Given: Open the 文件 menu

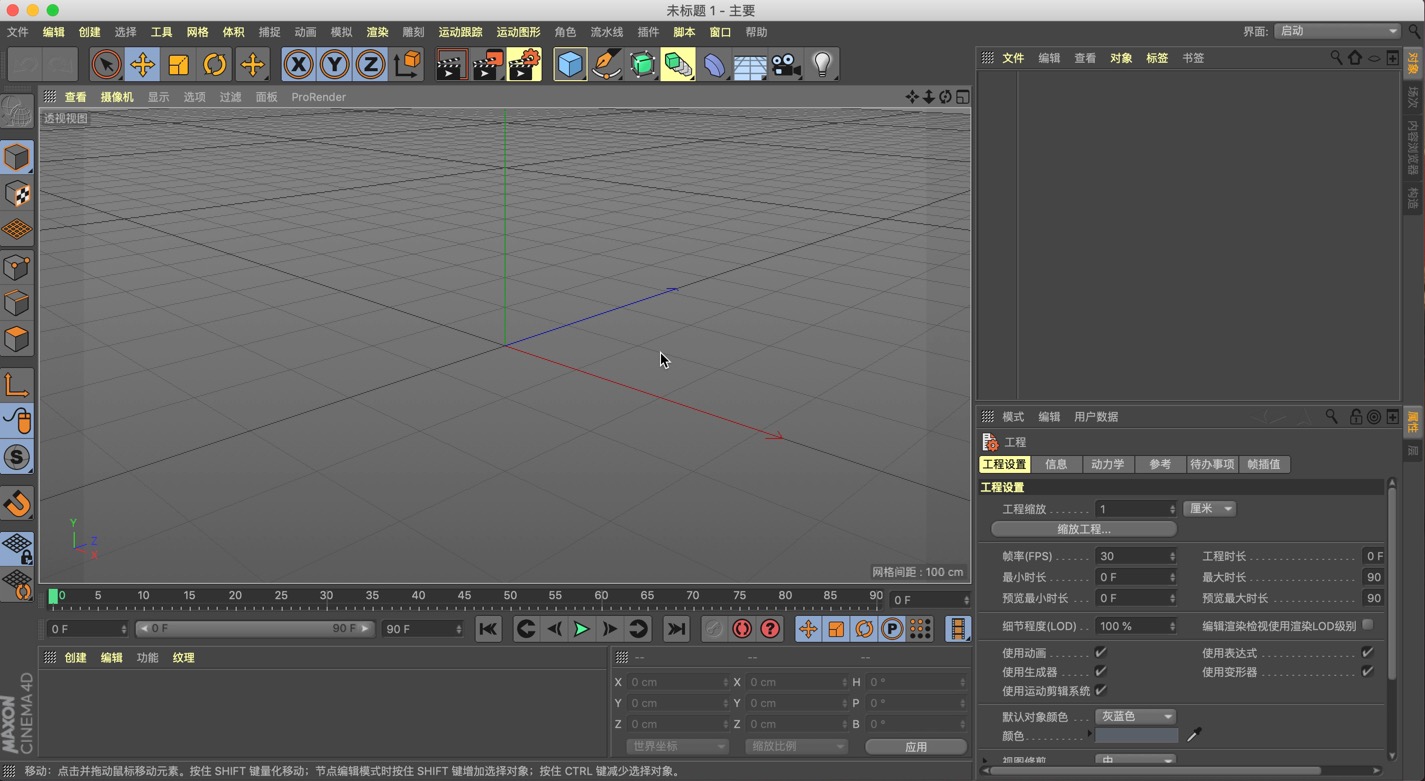Looking at the screenshot, I should 18,32.
